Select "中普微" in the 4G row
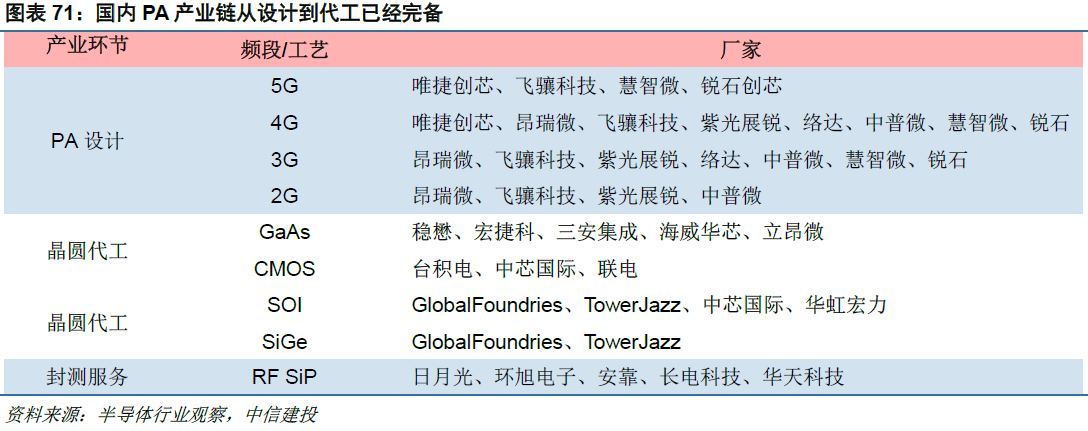This screenshot has width=1088, height=431. click(x=896, y=123)
